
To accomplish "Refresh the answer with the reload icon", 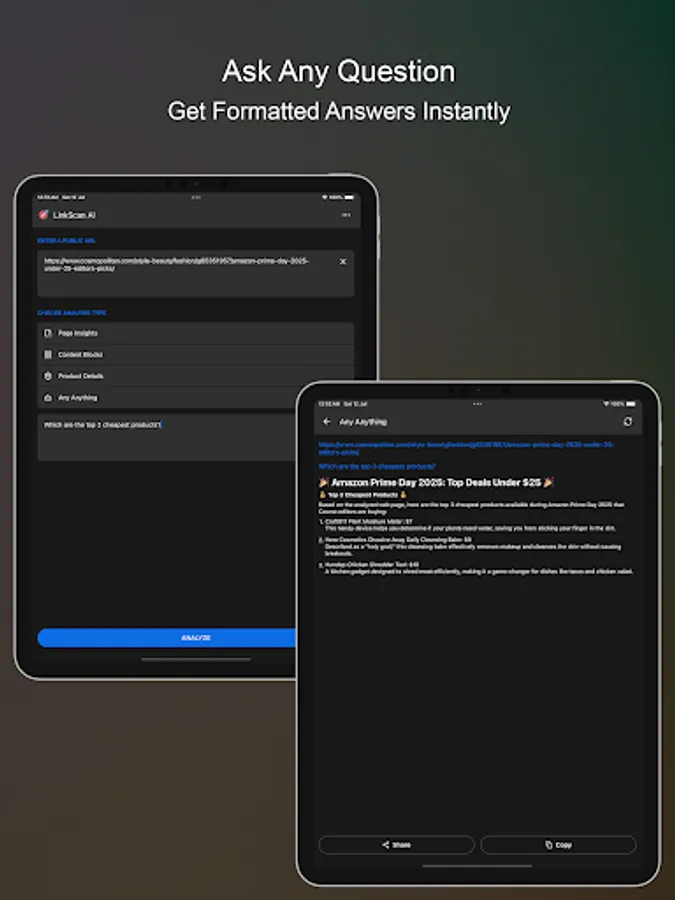I will (x=628, y=422).
